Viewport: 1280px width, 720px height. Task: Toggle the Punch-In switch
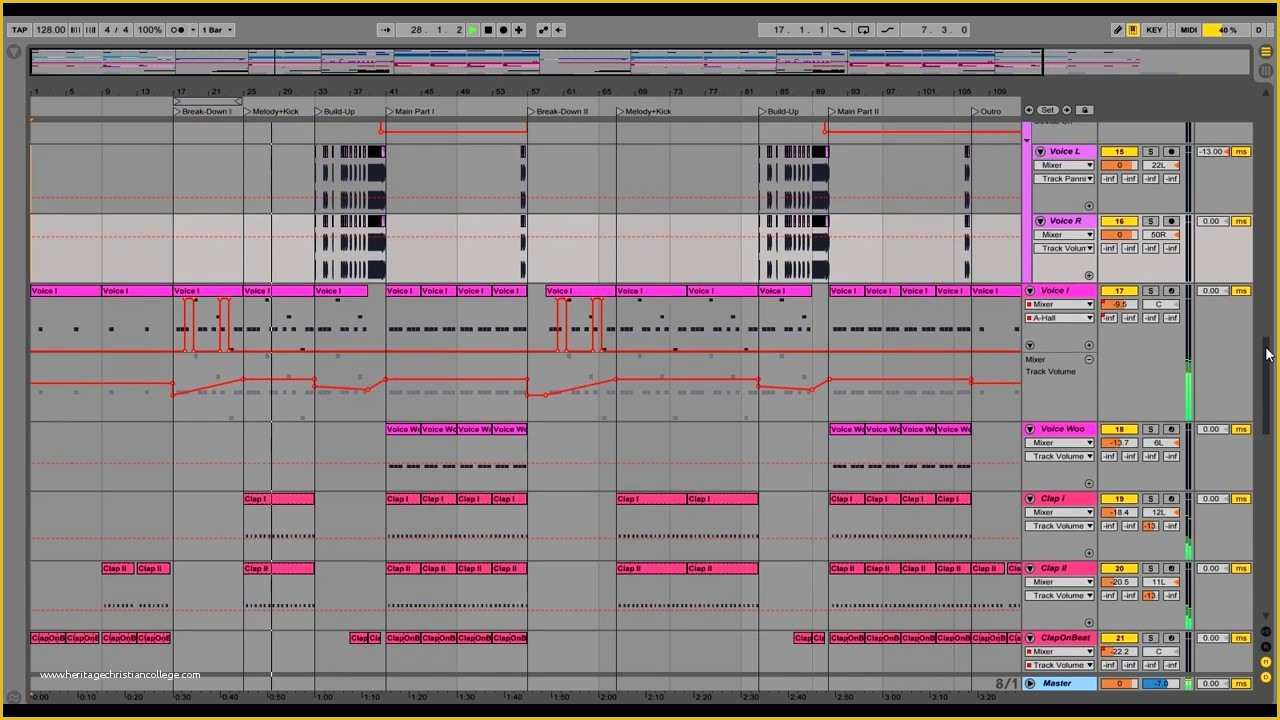point(839,30)
